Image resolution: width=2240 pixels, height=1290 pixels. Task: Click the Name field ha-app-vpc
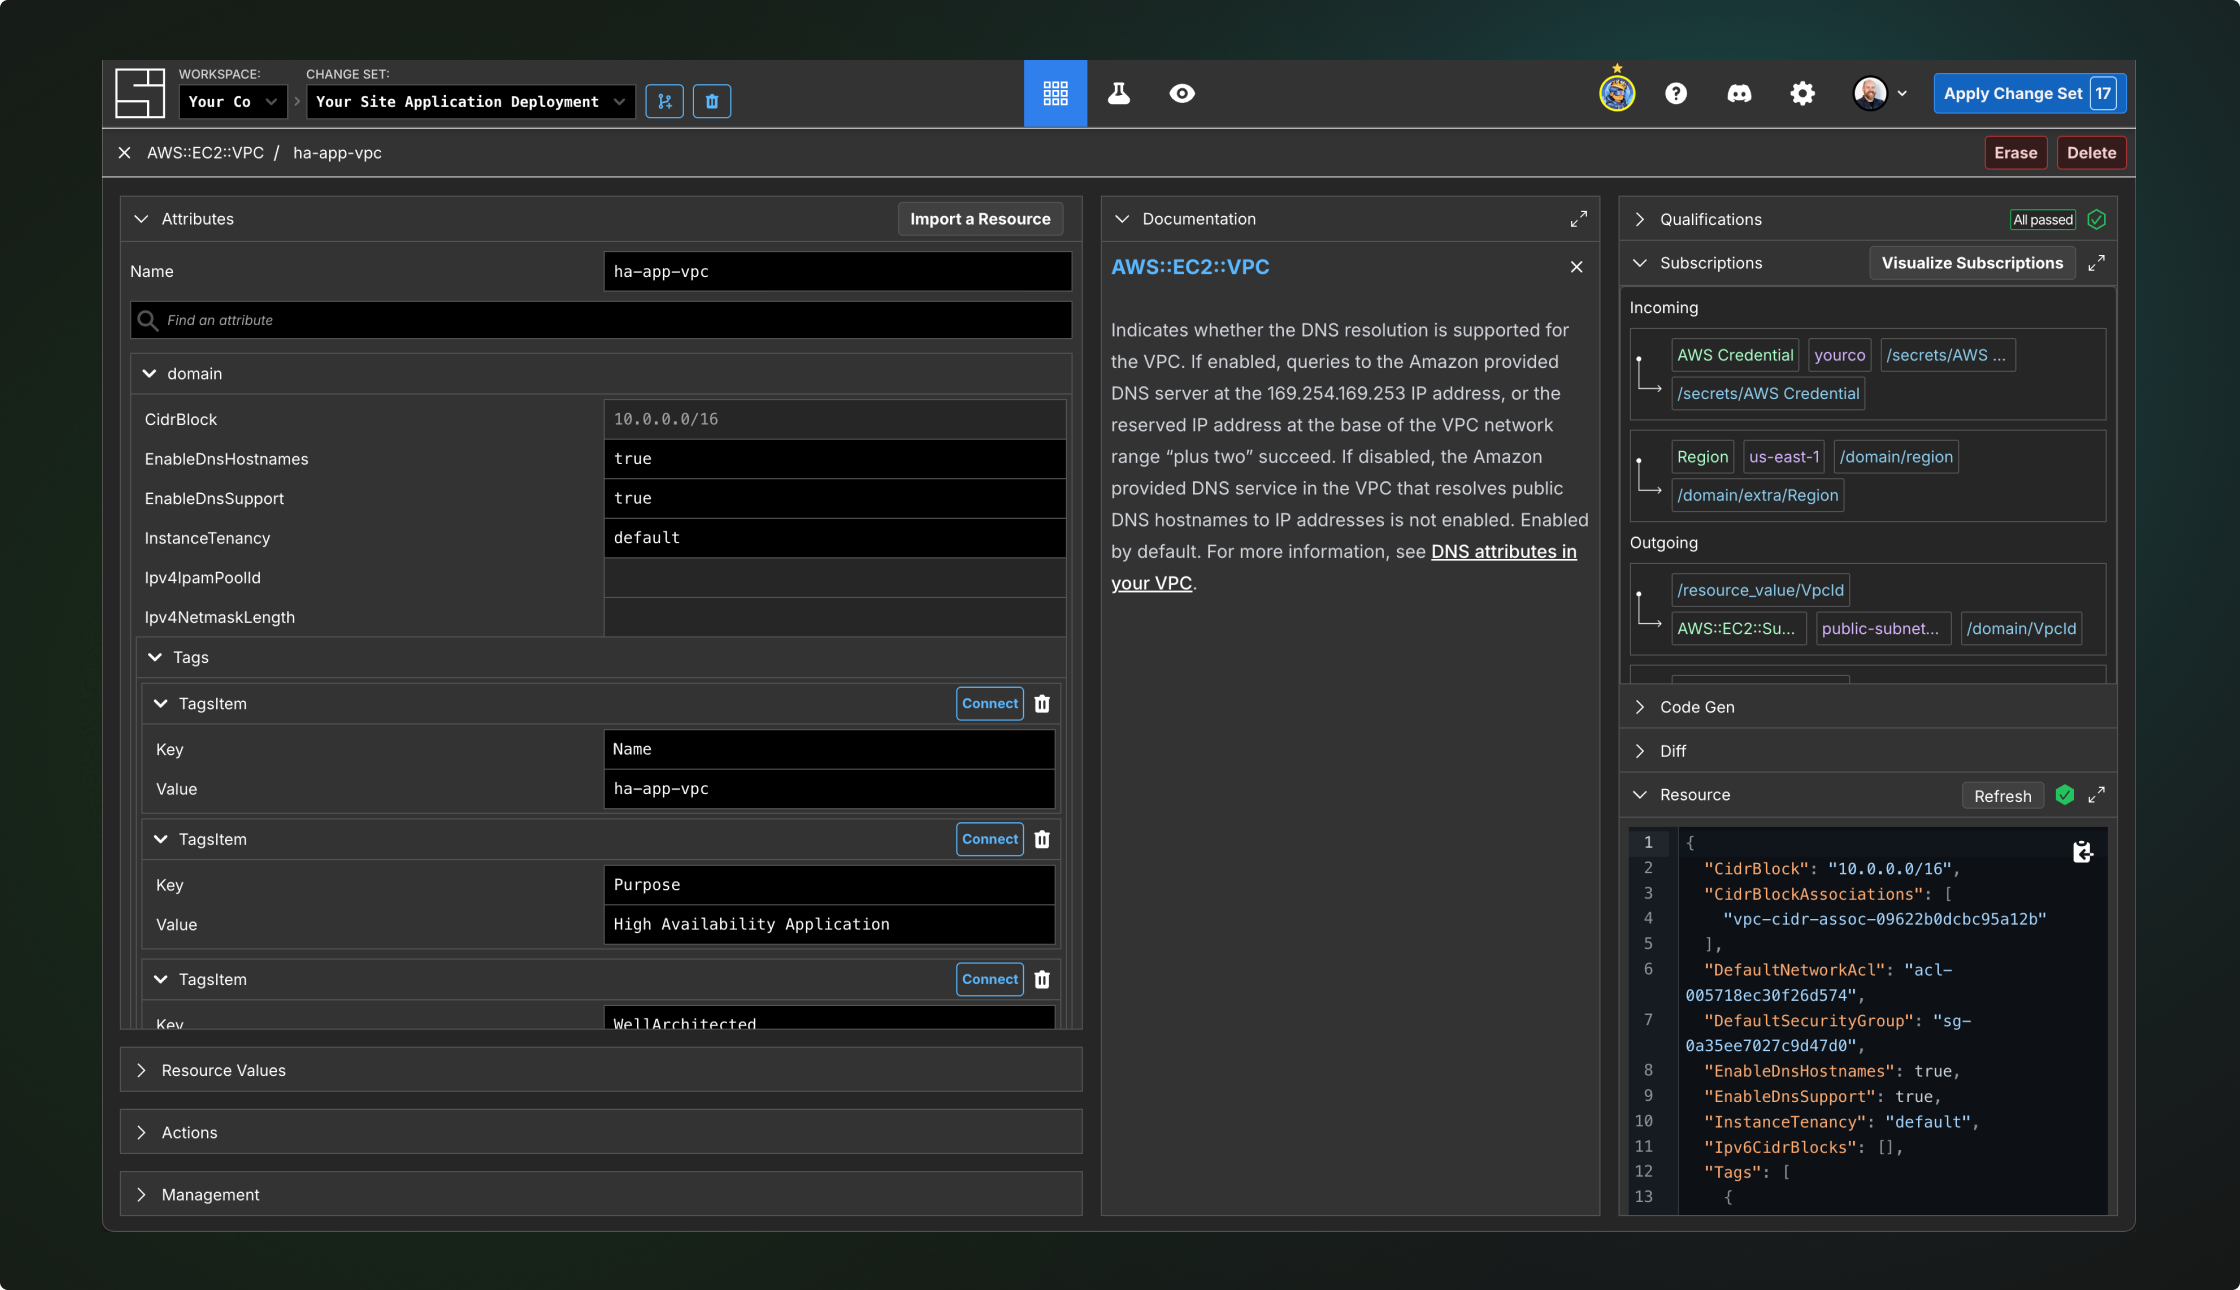[x=838, y=271]
